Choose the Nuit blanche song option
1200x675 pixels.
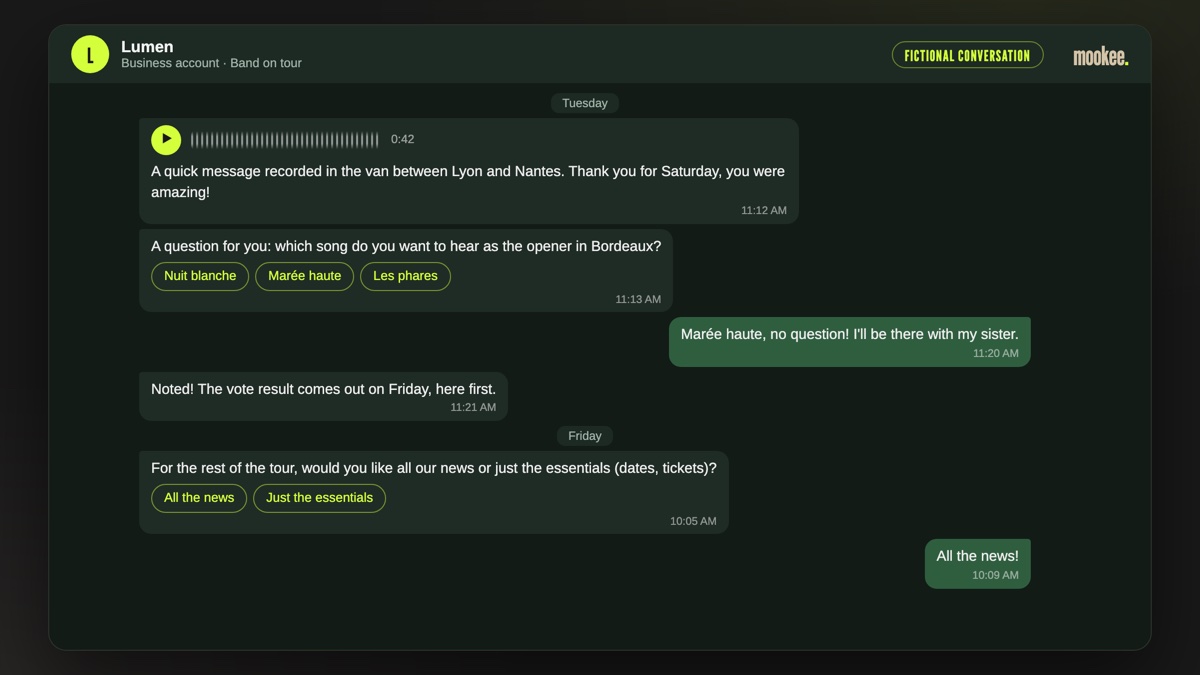(200, 276)
